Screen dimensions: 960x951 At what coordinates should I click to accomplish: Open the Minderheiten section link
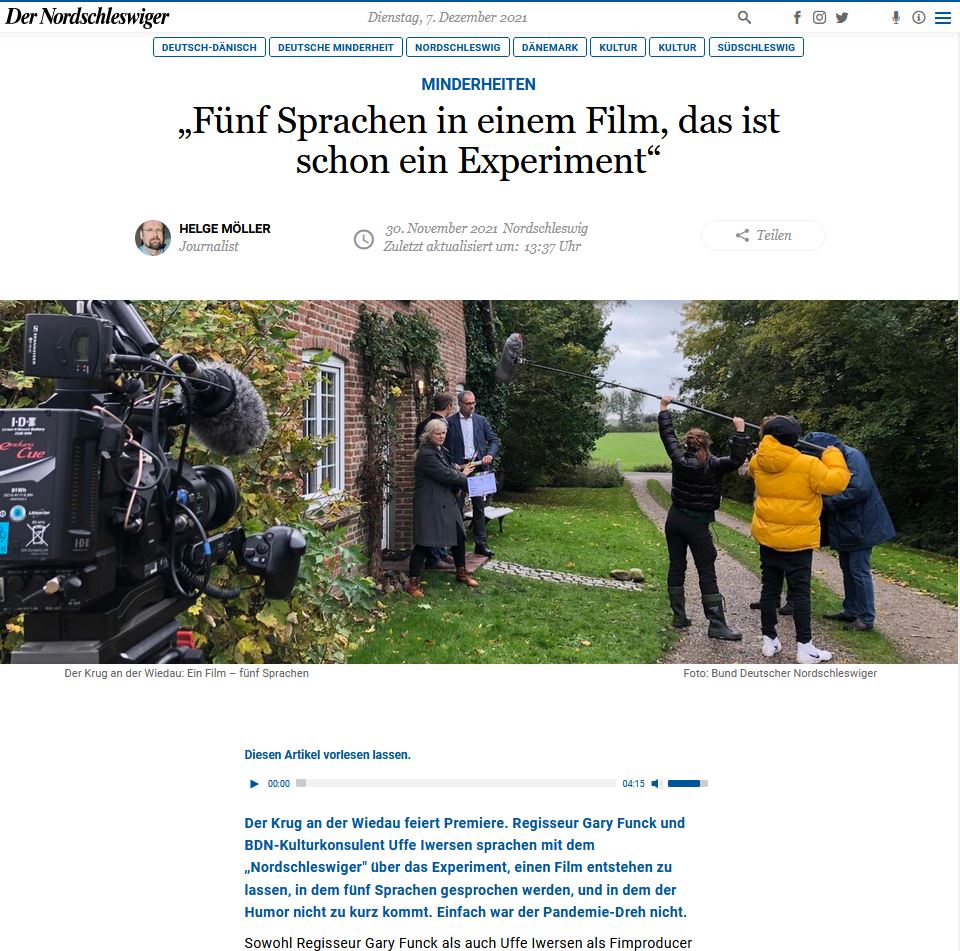(478, 85)
